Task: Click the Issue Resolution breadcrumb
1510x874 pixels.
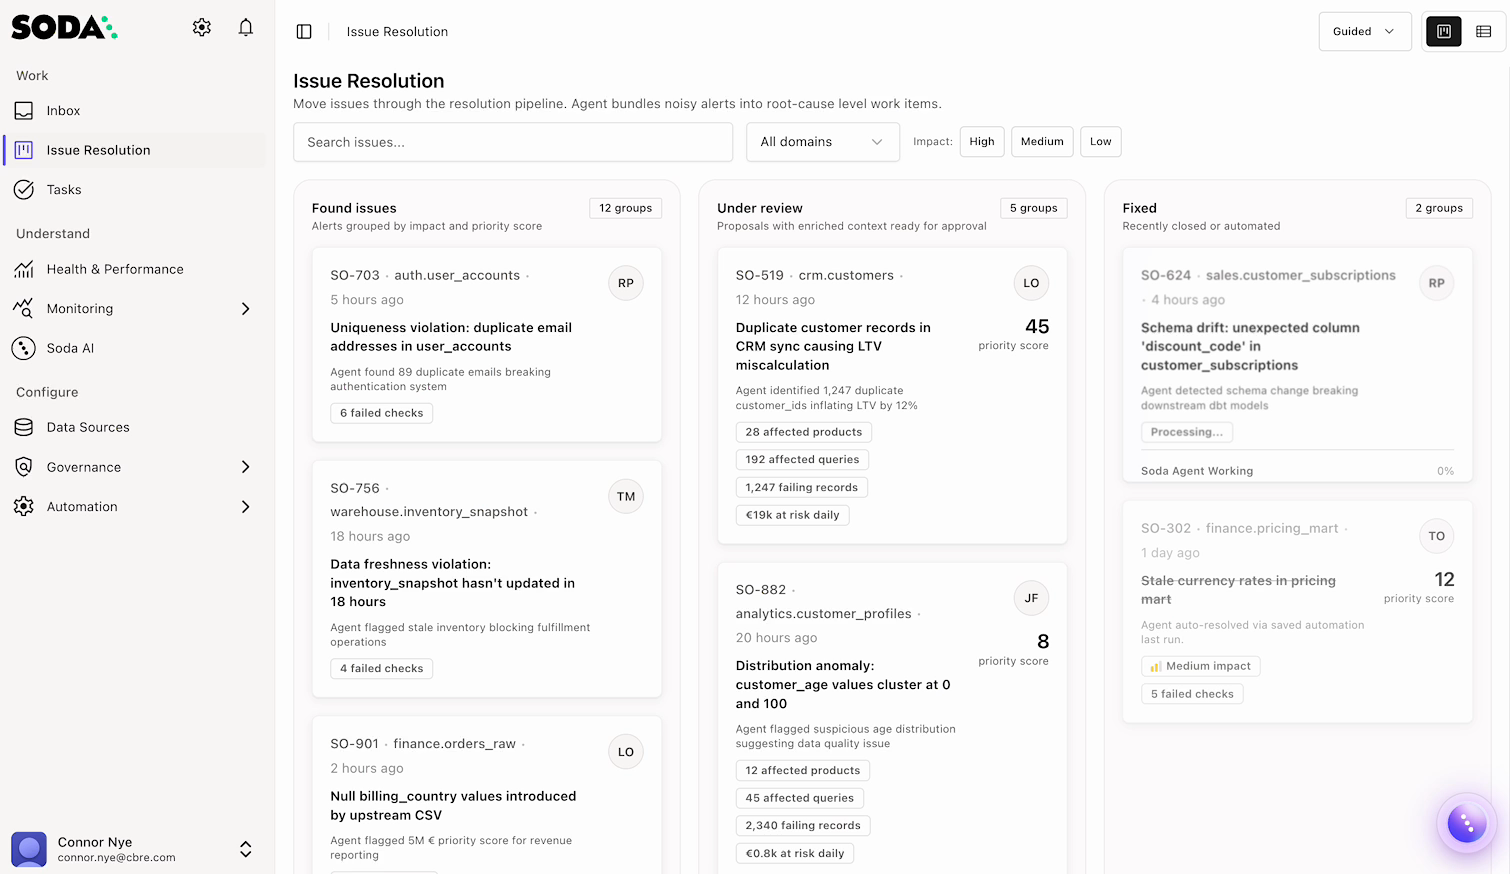Action: pos(397,32)
